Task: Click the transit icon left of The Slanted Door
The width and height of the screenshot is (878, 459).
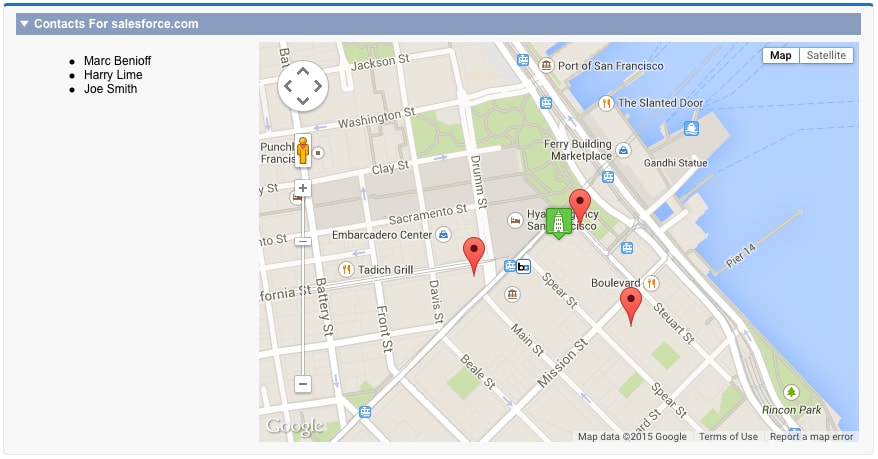Action: pos(546,102)
